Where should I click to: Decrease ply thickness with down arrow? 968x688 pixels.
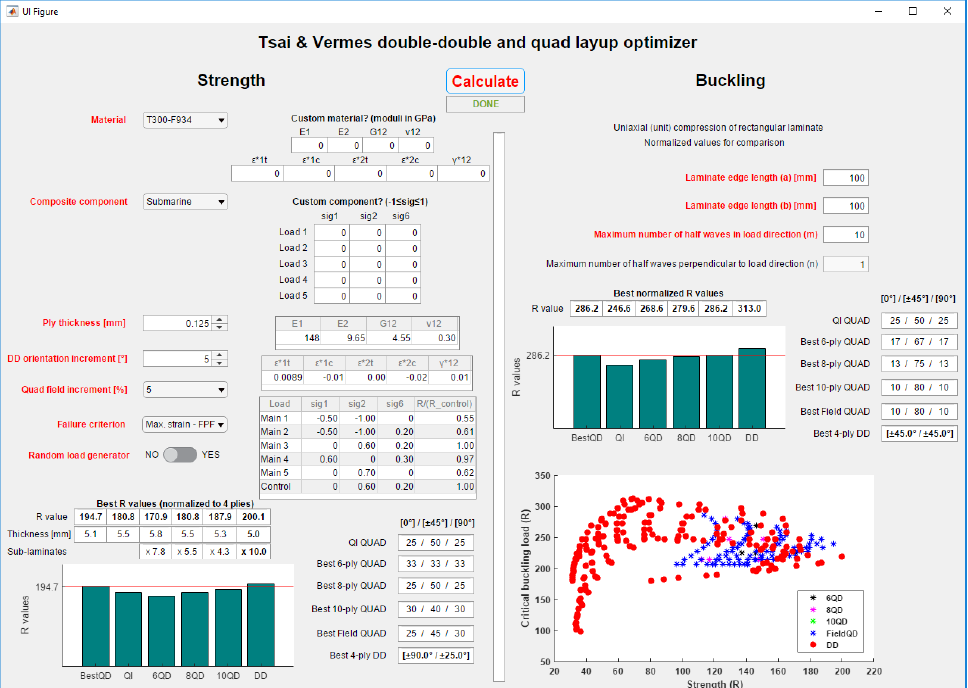pyautogui.click(x=220, y=327)
